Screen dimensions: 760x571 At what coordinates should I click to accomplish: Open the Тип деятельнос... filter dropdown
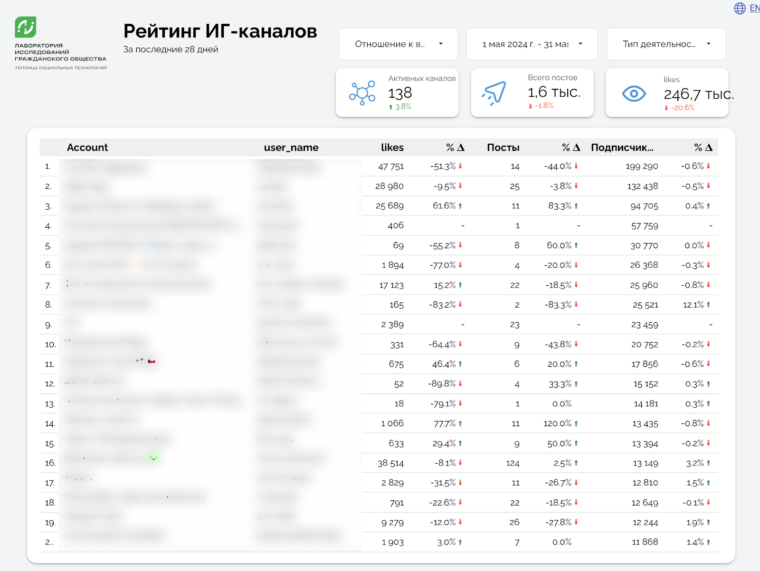(666, 44)
